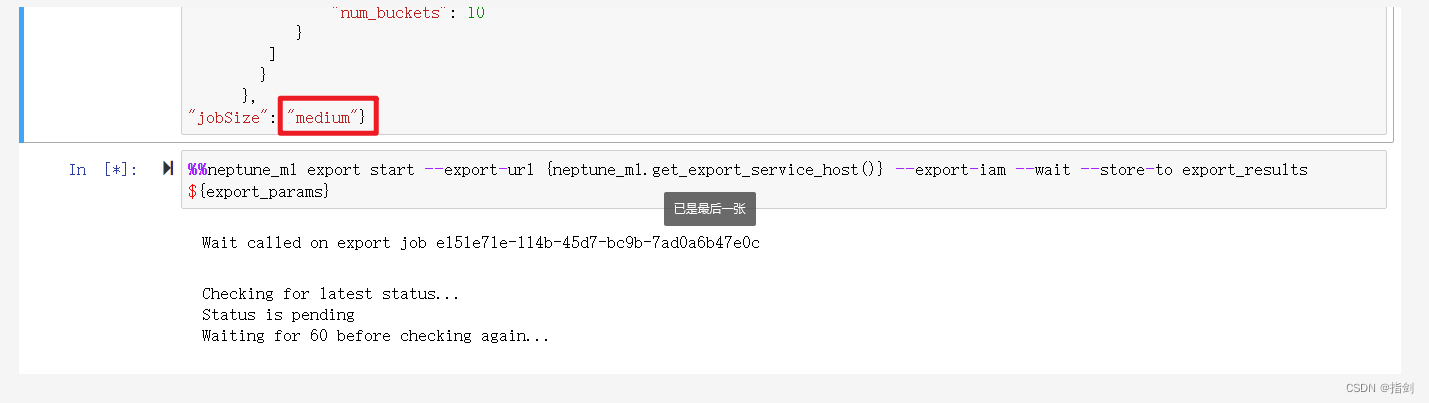
Task: Click the "jobSize" key in the JSON
Action: click(227, 118)
